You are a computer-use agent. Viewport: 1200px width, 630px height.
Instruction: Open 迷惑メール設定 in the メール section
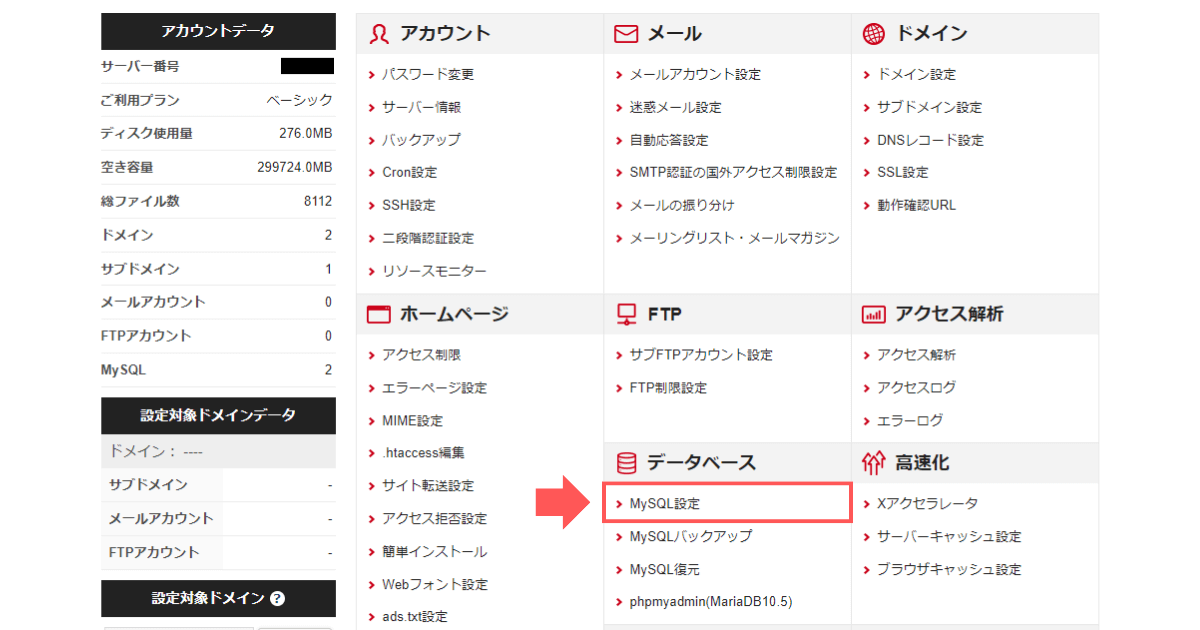coord(675,107)
